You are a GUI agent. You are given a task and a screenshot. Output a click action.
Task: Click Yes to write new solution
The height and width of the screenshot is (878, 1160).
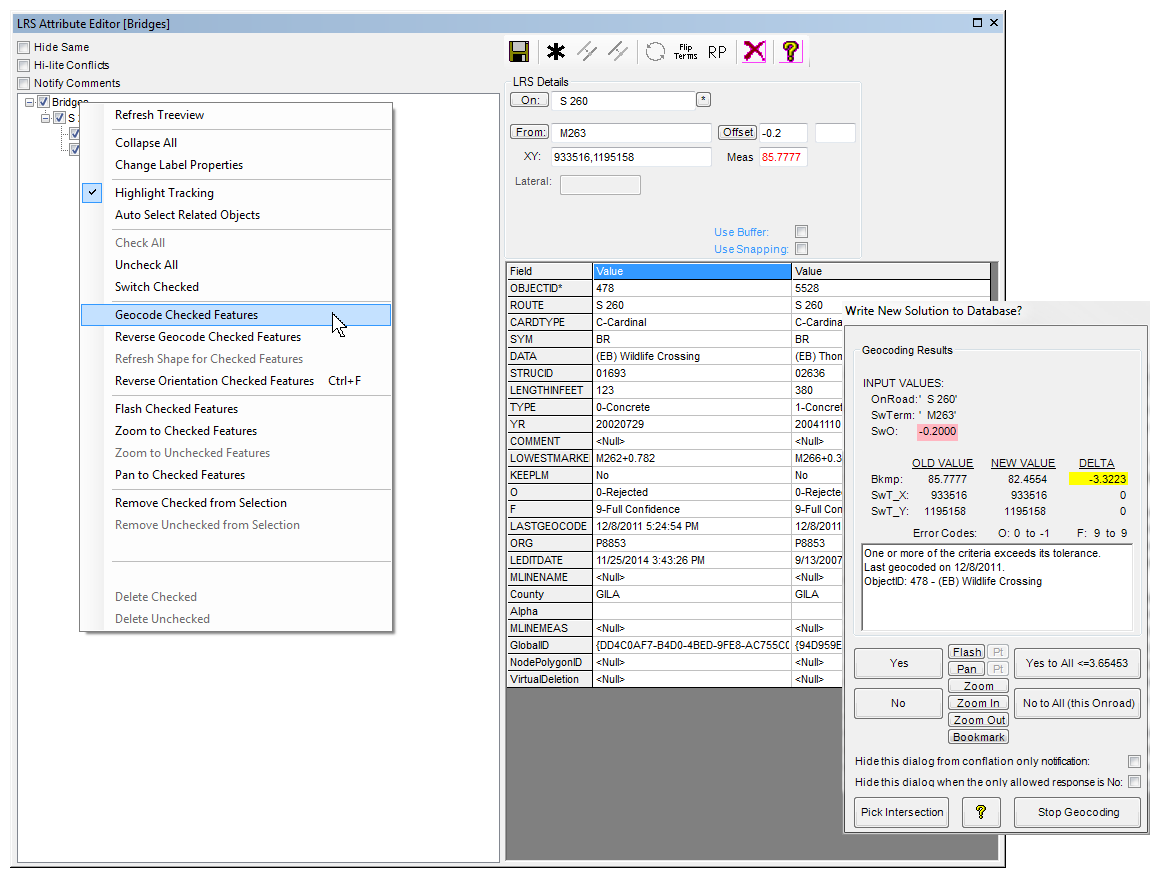coord(898,663)
